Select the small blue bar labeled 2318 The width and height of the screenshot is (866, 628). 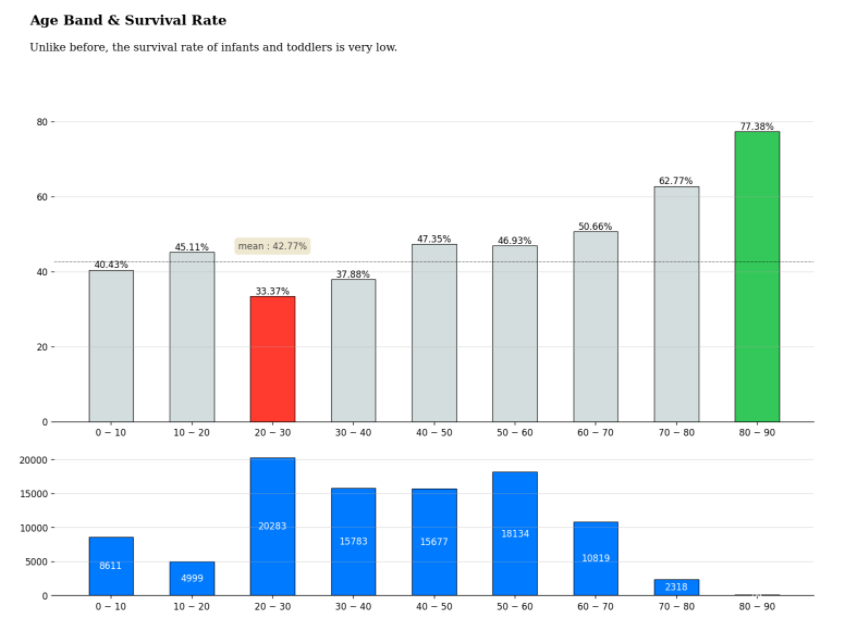click(x=676, y=587)
